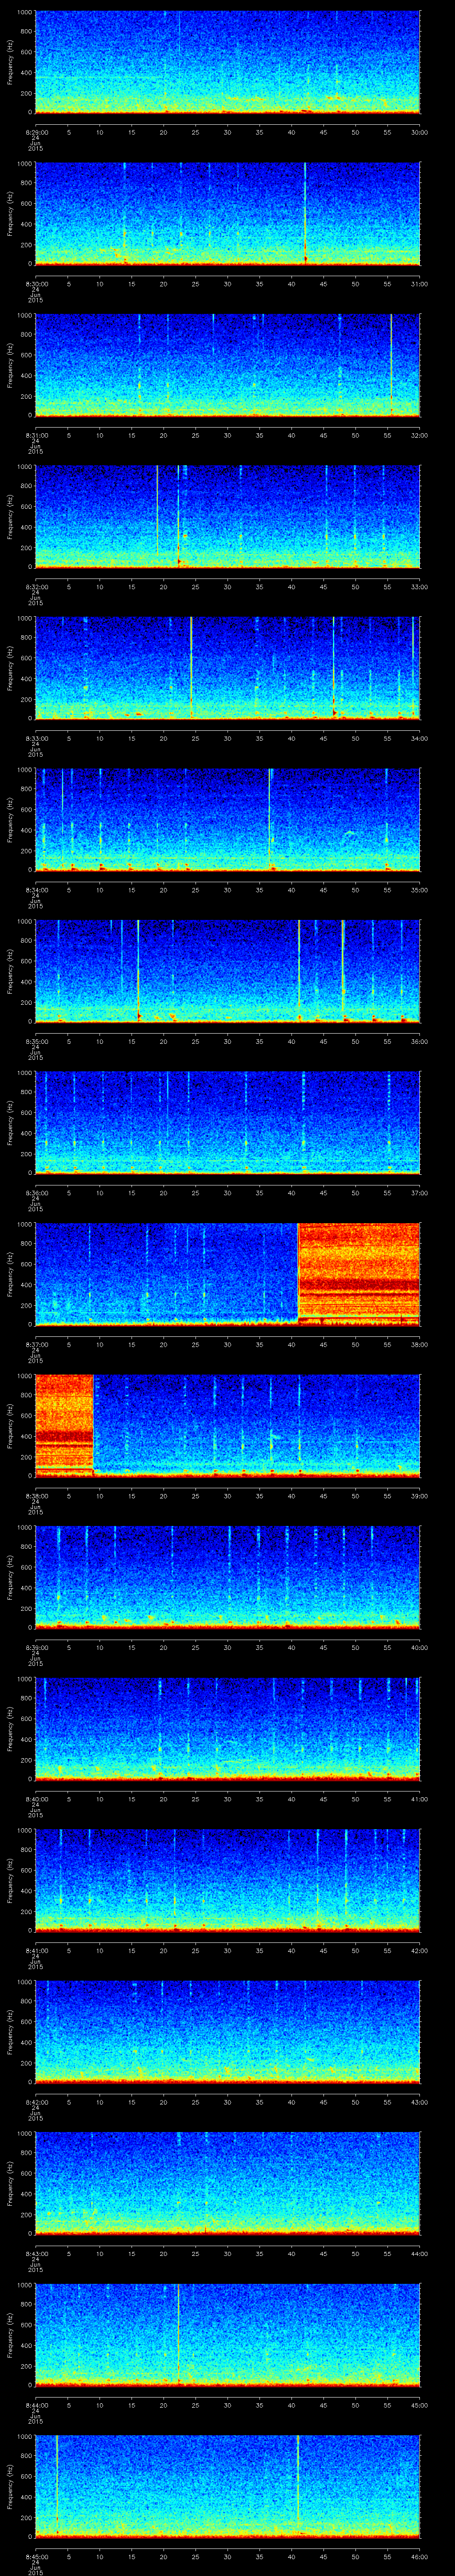Image resolution: width=455 pixels, height=2576 pixels.
Task: Click the bright vertical spike in the 8:44:00 spectrogram
Action: click(x=178, y=2334)
